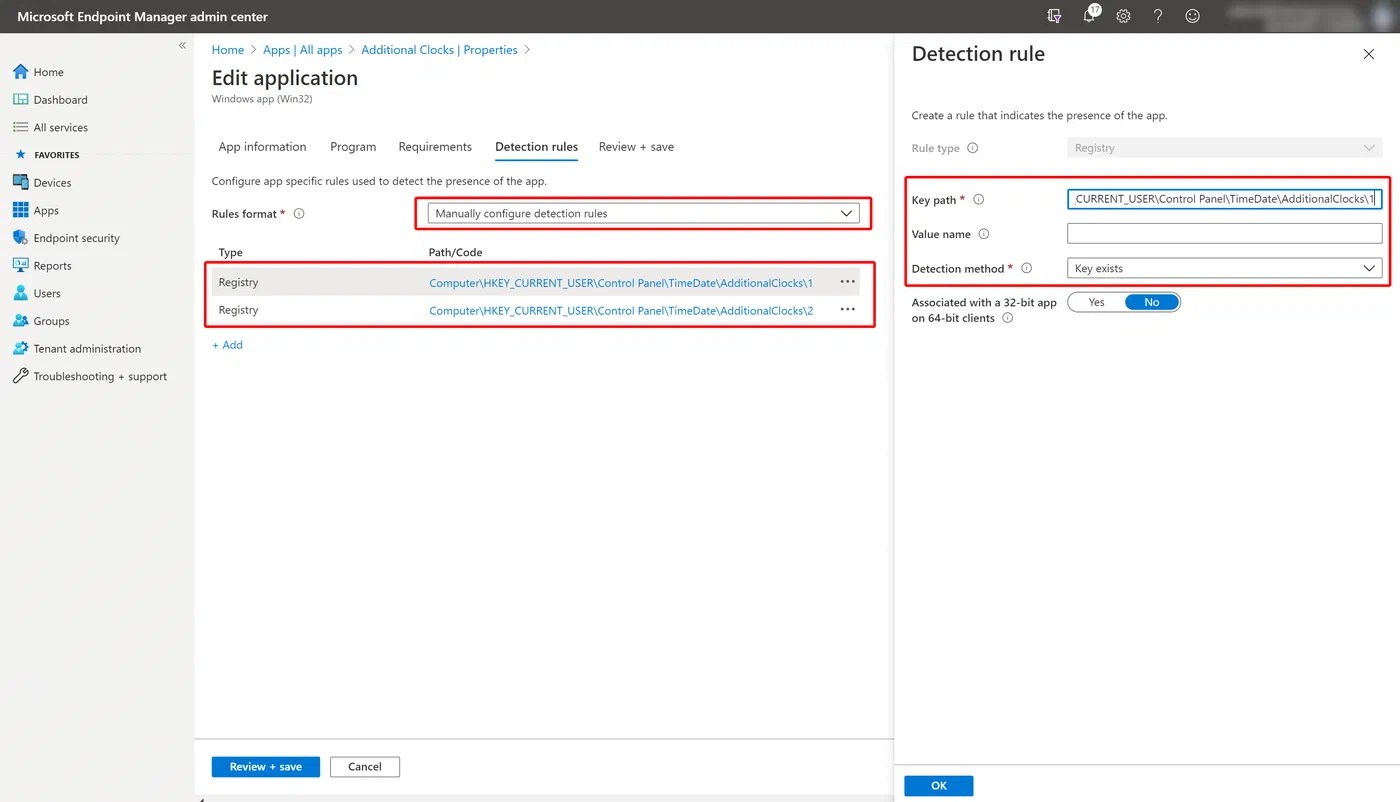
Task: Click the Key path info icon
Action: click(x=979, y=200)
